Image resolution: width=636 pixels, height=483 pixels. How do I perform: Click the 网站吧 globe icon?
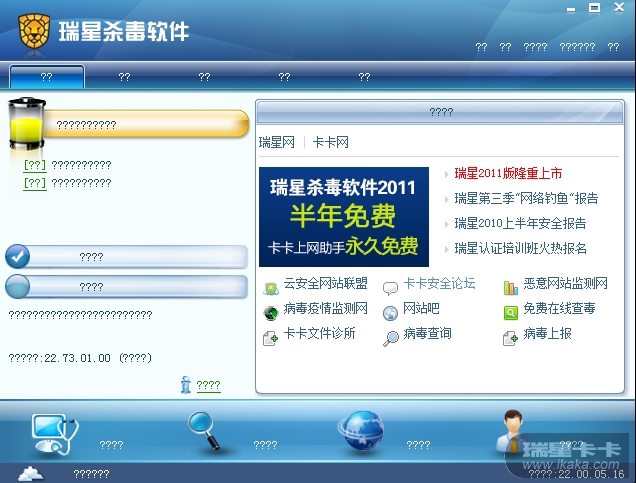390,313
